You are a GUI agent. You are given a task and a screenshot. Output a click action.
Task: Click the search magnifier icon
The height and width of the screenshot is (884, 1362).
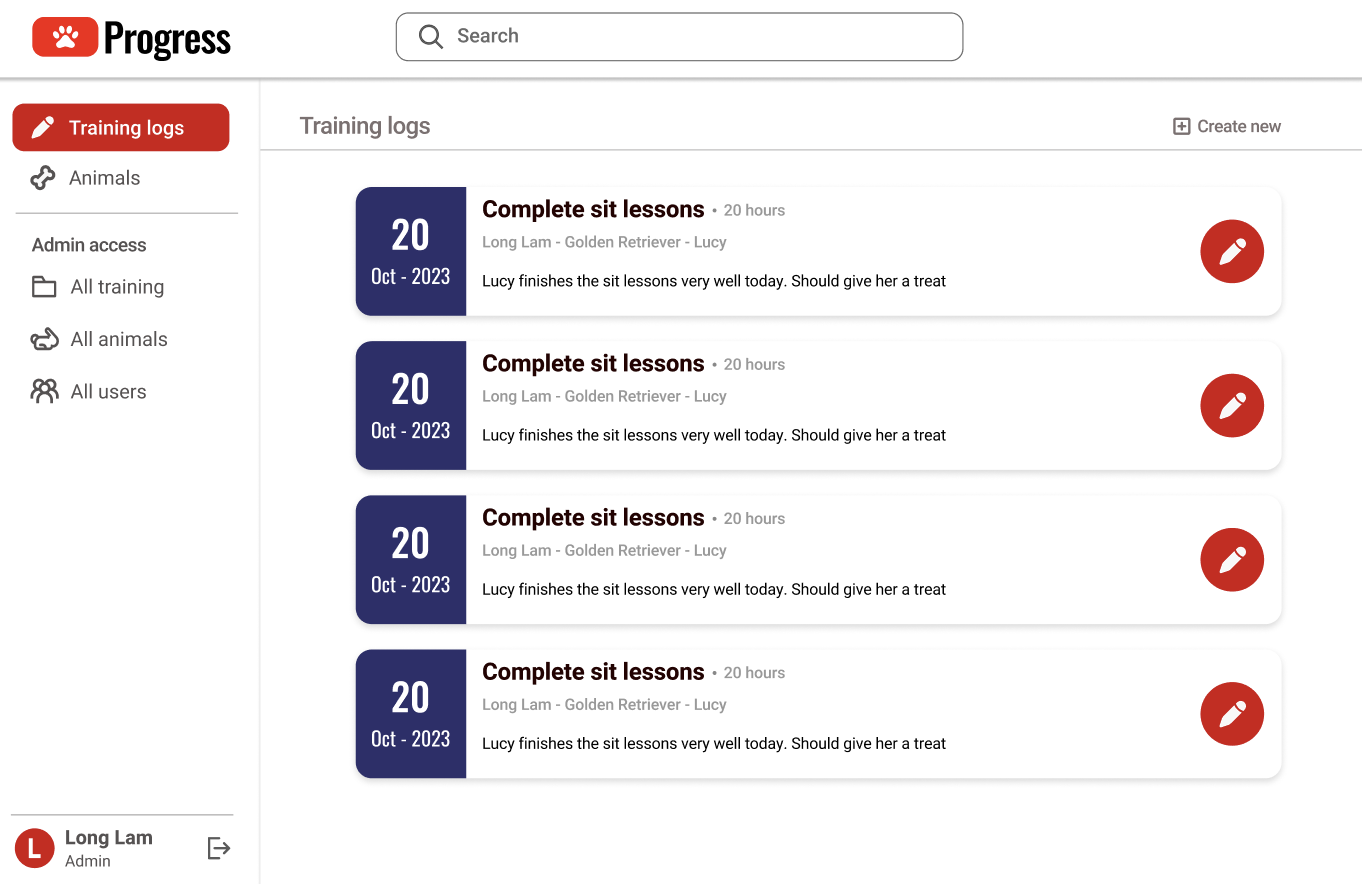(430, 36)
